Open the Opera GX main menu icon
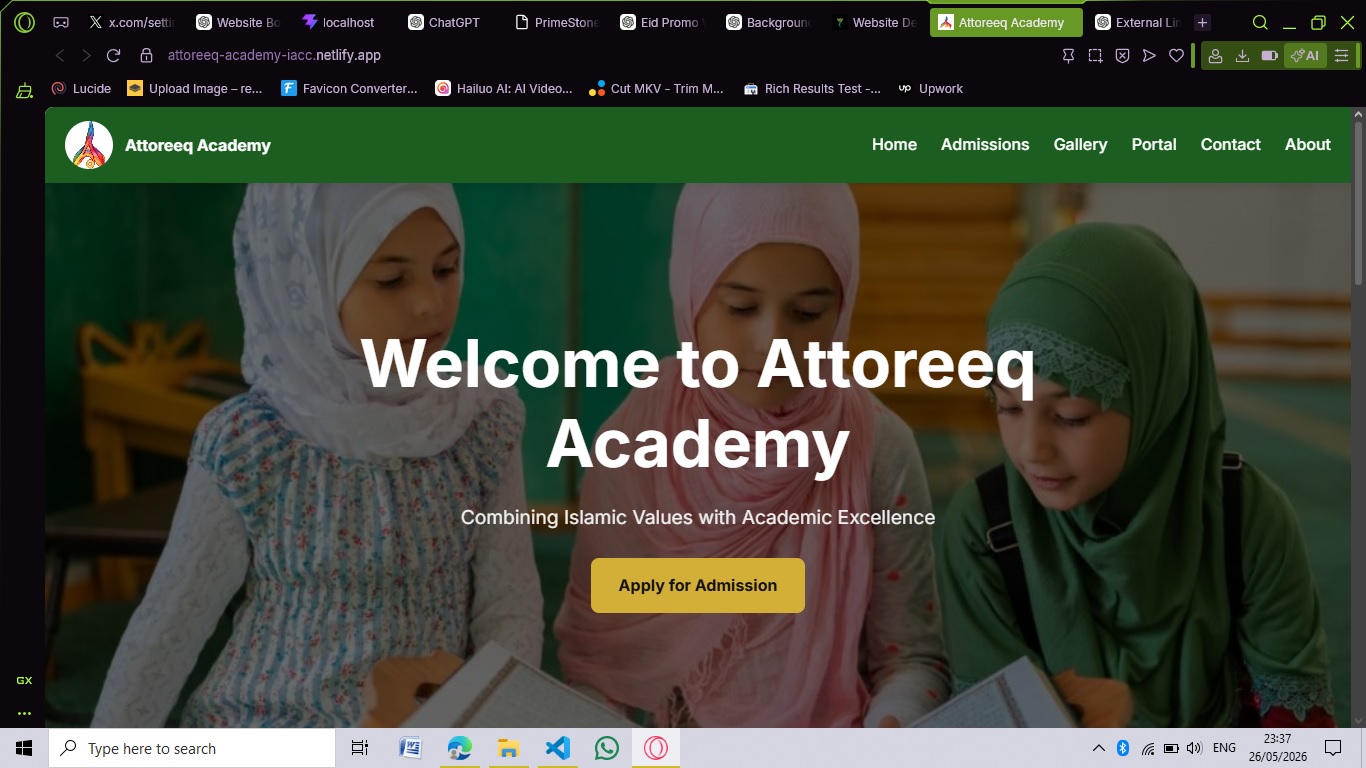 pyautogui.click(x=24, y=22)
